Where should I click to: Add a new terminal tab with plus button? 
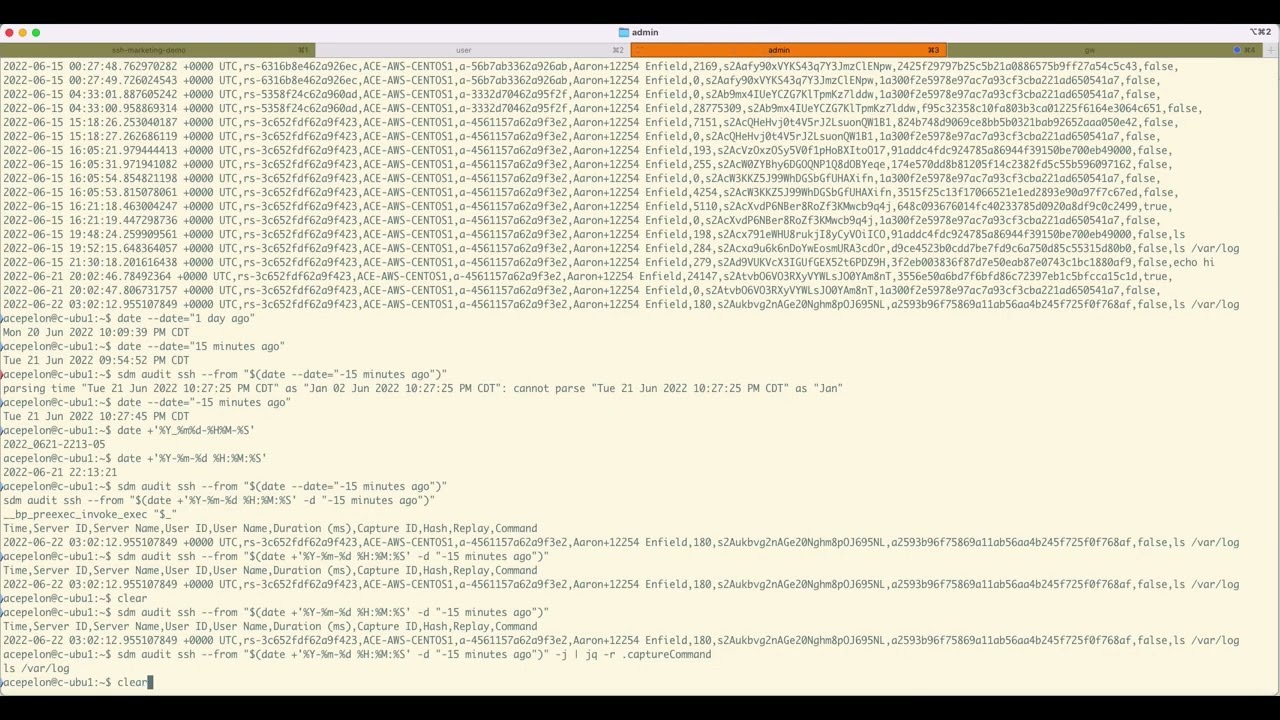point(1269,50)
